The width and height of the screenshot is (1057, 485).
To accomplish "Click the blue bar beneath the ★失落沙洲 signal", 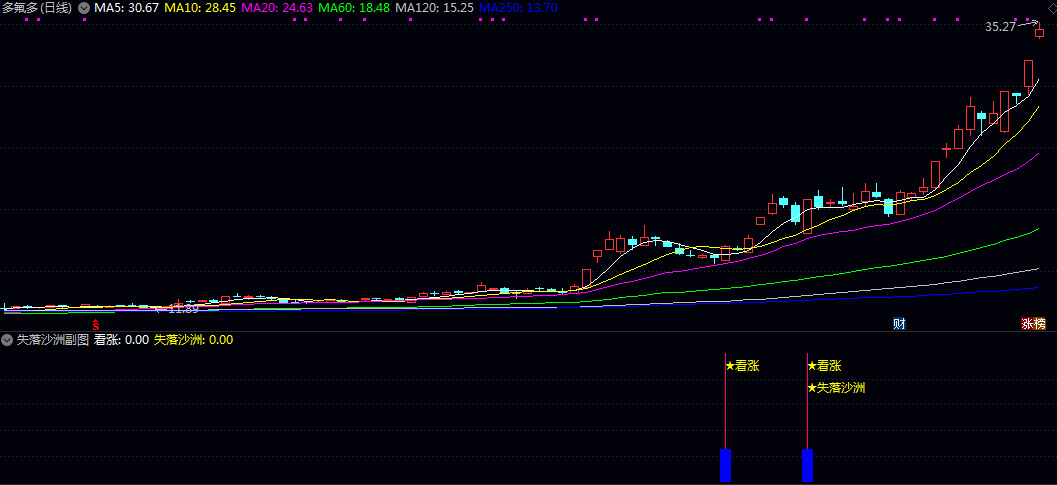I will [808, 465].
